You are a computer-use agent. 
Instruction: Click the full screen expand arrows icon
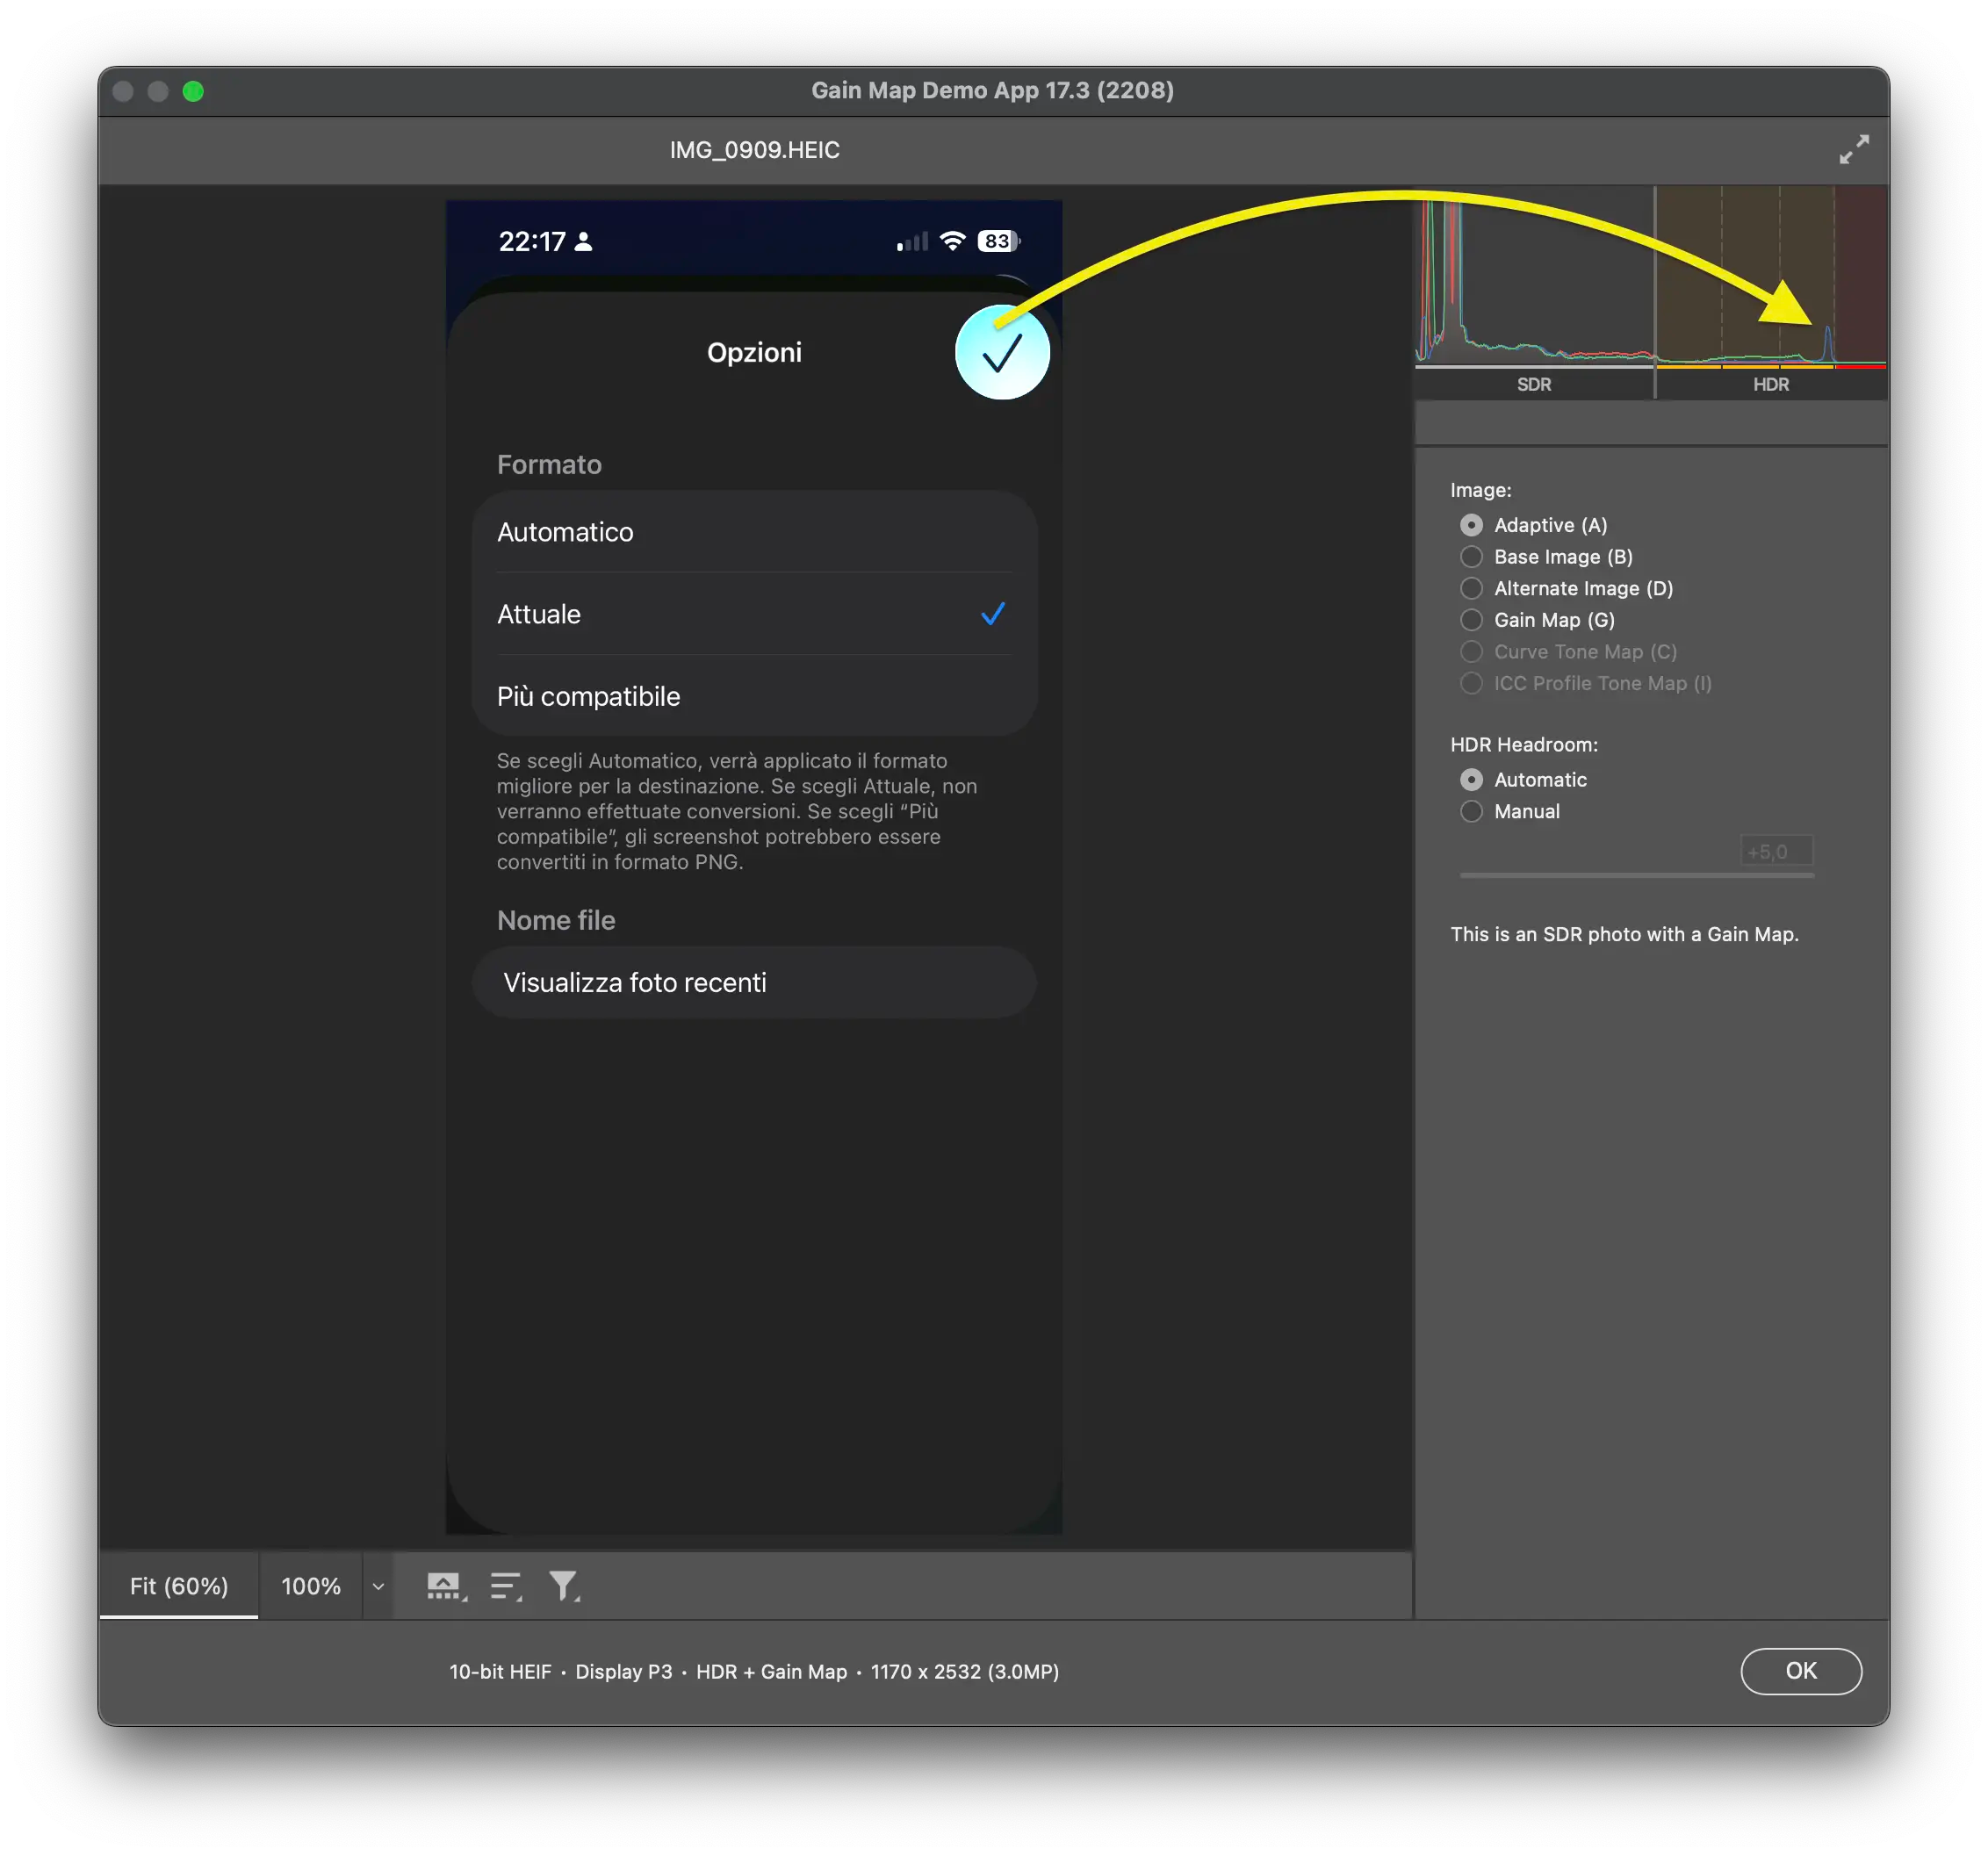coord(1853,150)
